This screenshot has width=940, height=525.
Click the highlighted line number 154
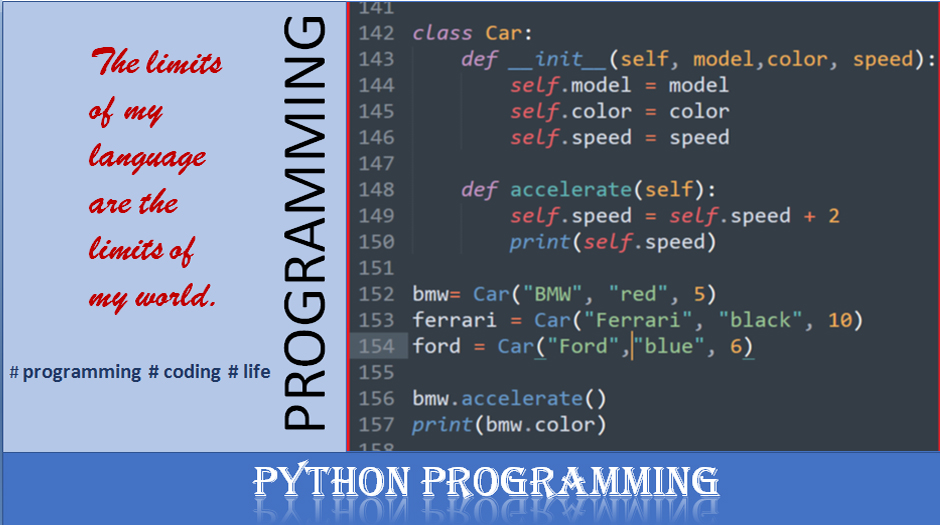click(376, 346)
